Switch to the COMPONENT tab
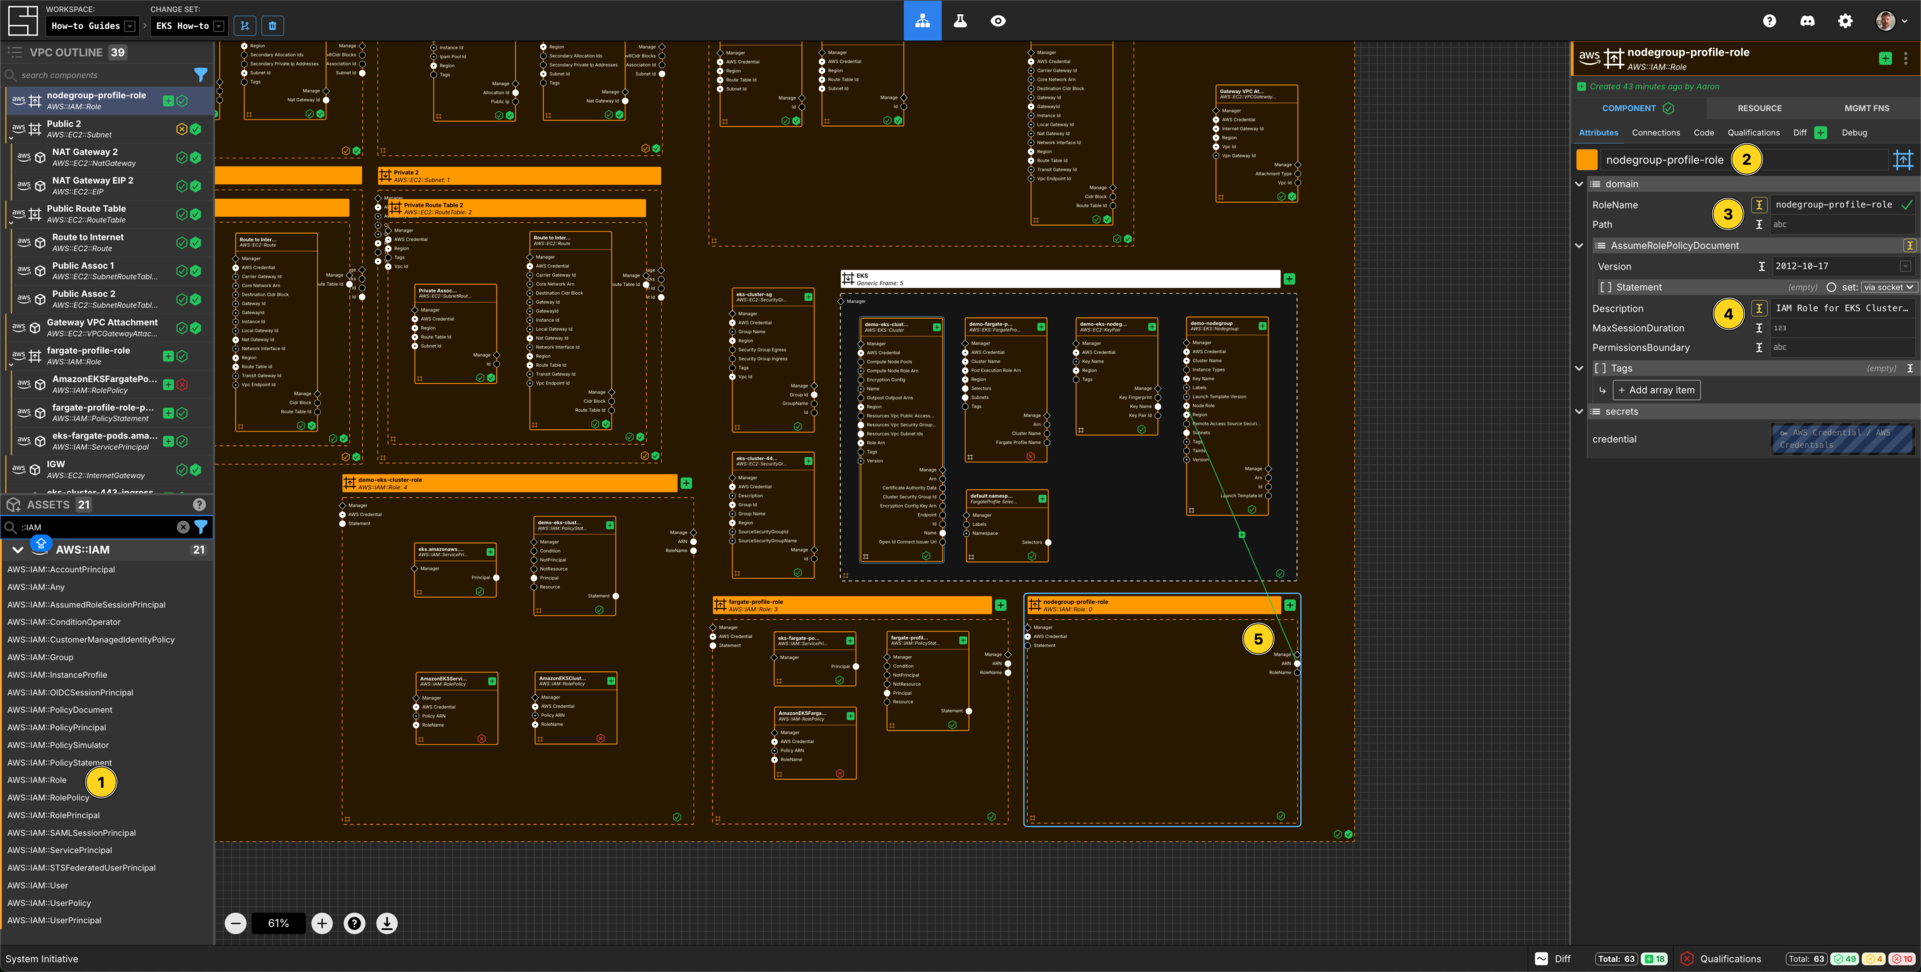This screenshot has width=1921, height=972. click(1638, 108)
